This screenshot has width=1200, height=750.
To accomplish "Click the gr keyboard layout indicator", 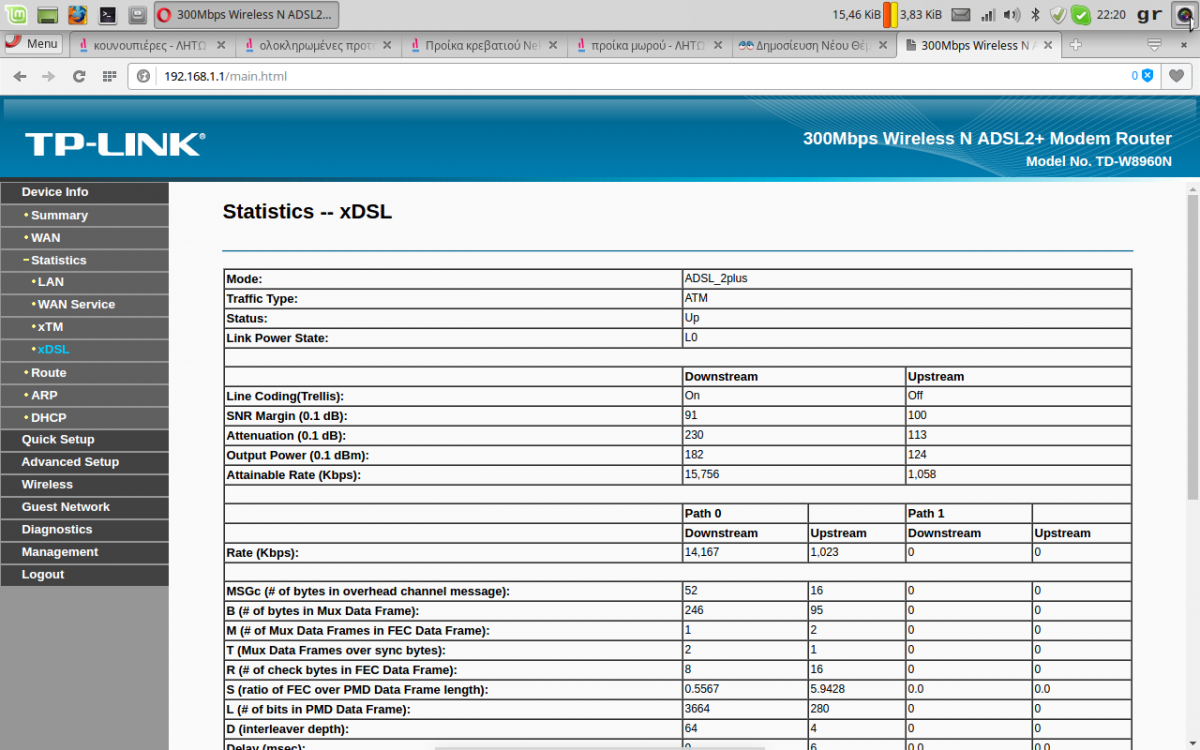I will point(1150,15).
